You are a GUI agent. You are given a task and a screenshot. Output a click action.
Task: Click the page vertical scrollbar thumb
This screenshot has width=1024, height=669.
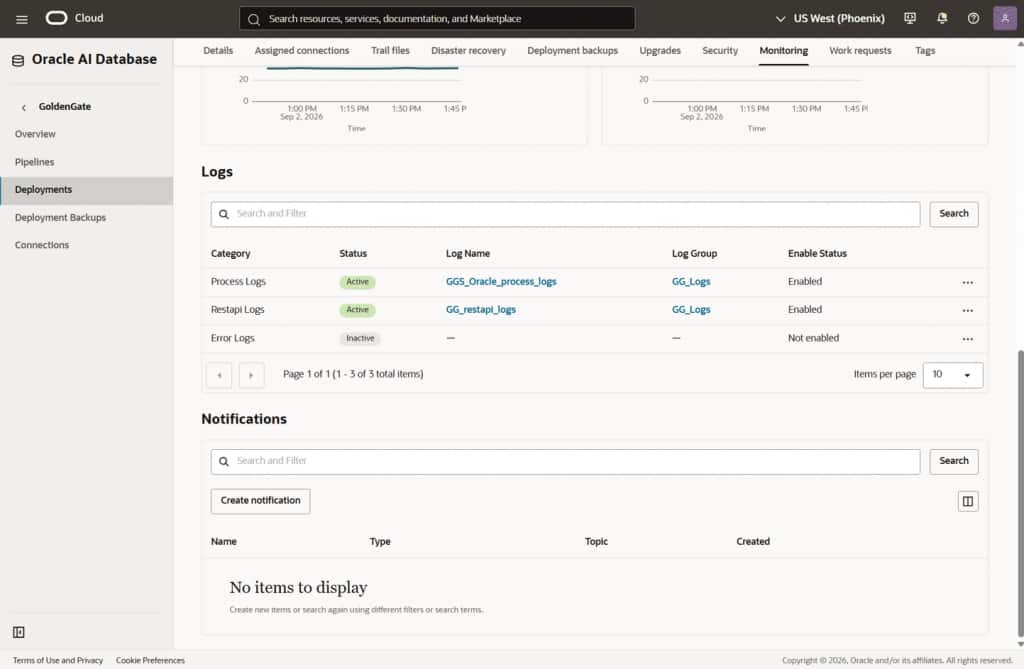(1020, 493)
